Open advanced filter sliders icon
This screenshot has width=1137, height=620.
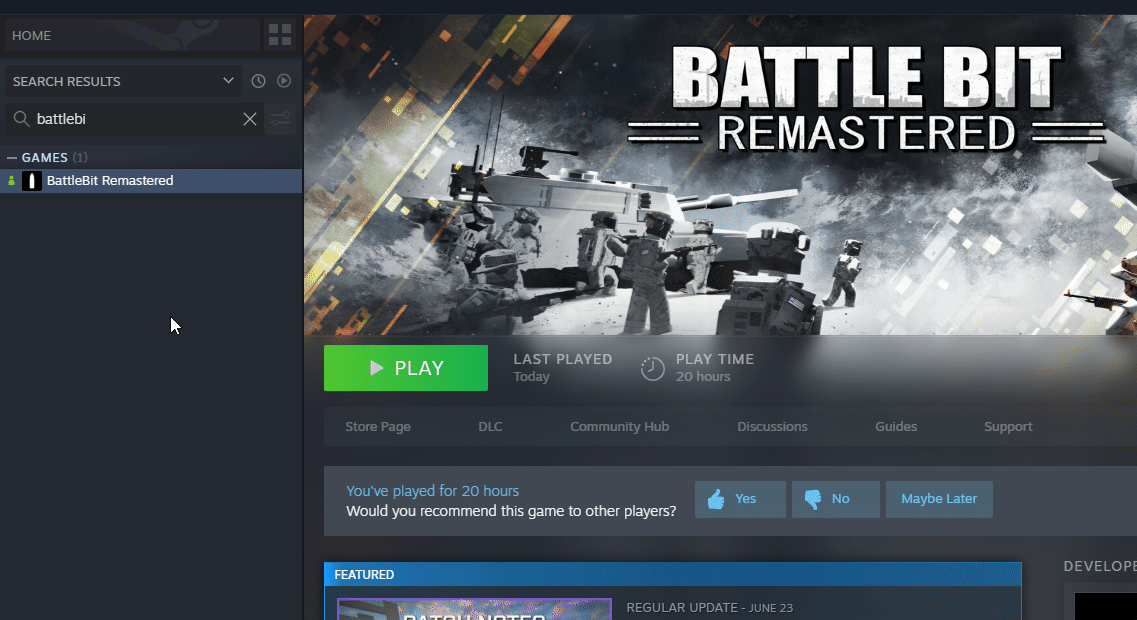click(281, 120)
